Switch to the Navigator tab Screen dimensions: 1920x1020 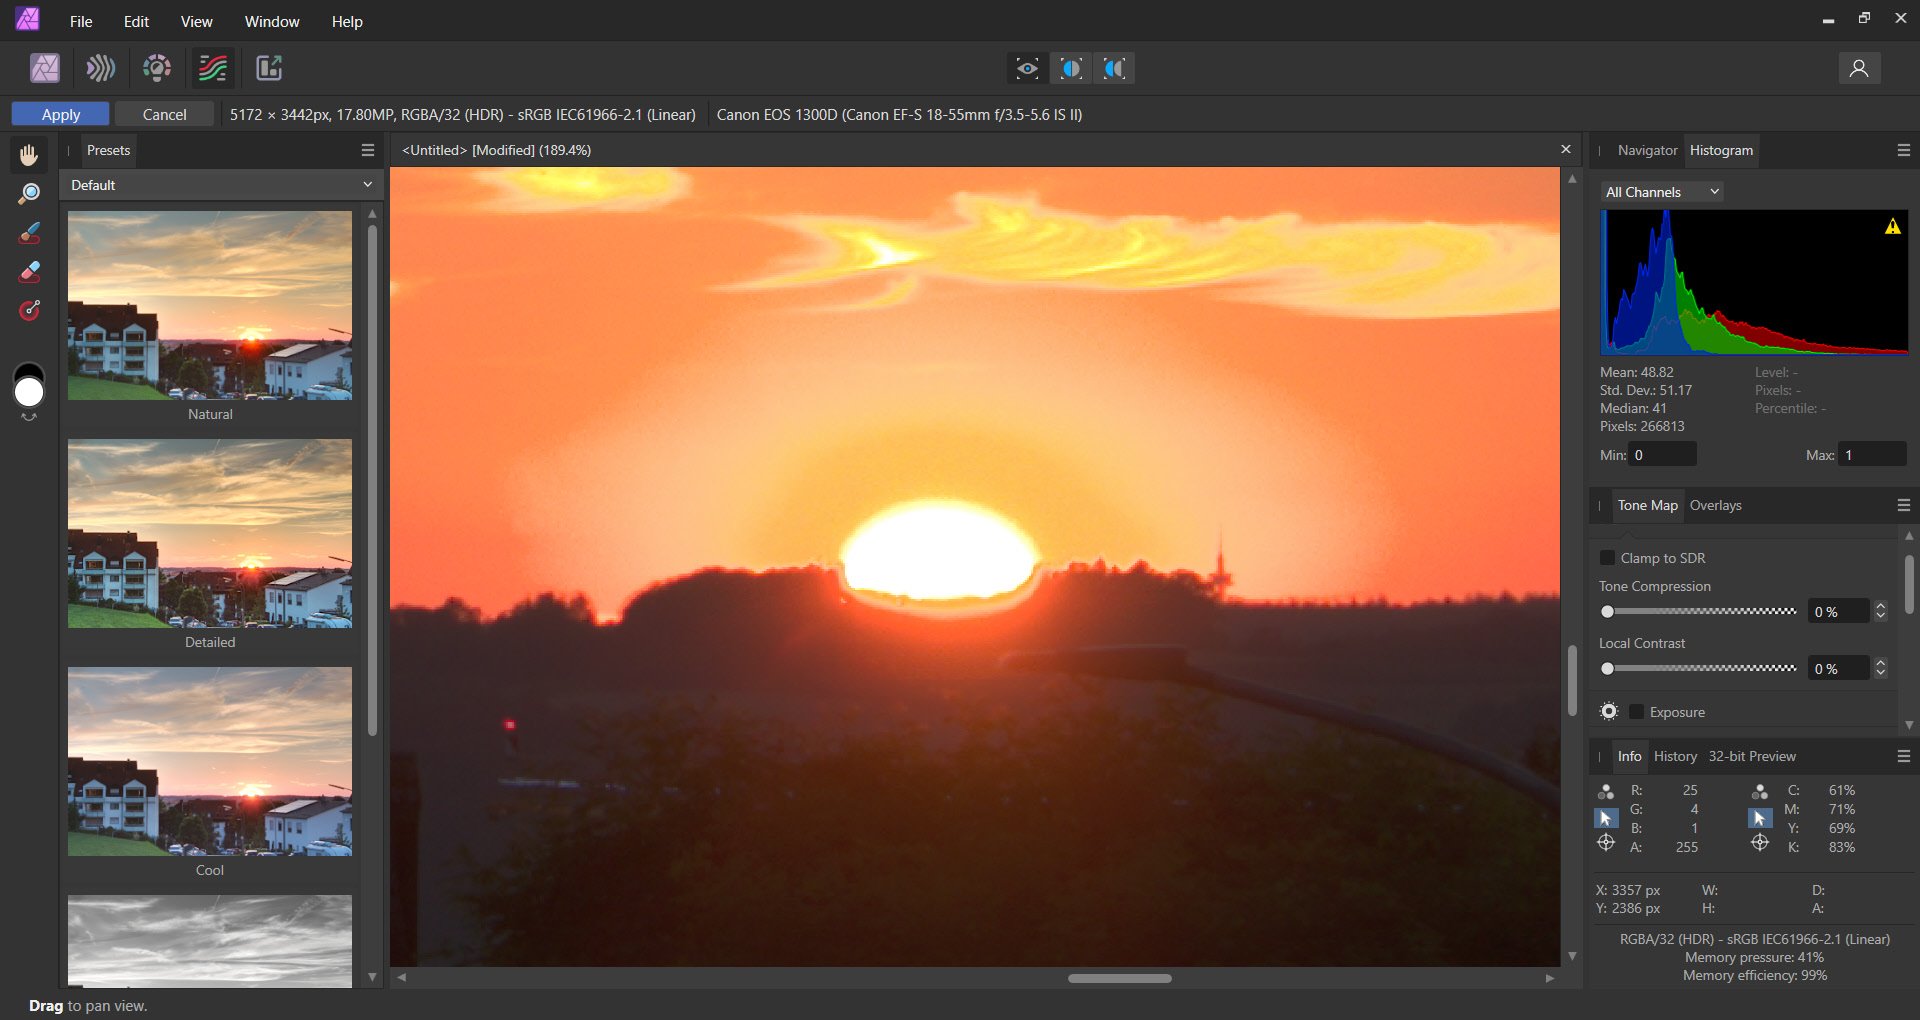[x=1647, y=150]
